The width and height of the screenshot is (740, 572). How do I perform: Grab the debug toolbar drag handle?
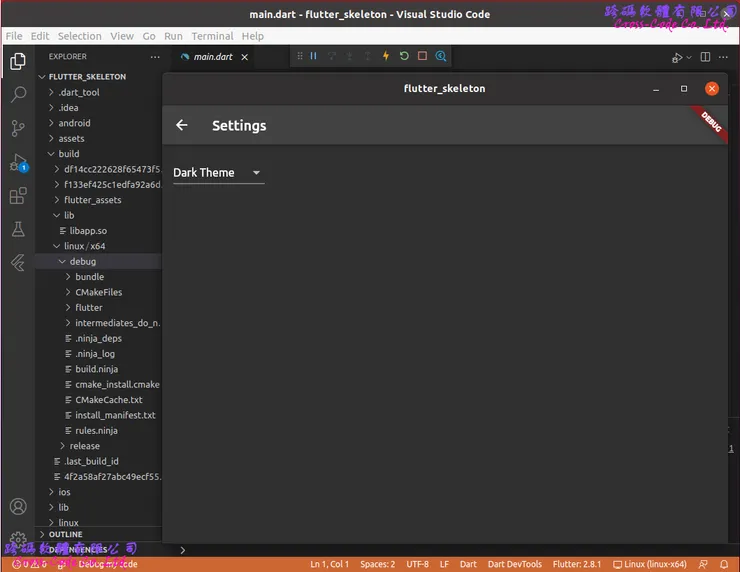pos(300,56)
